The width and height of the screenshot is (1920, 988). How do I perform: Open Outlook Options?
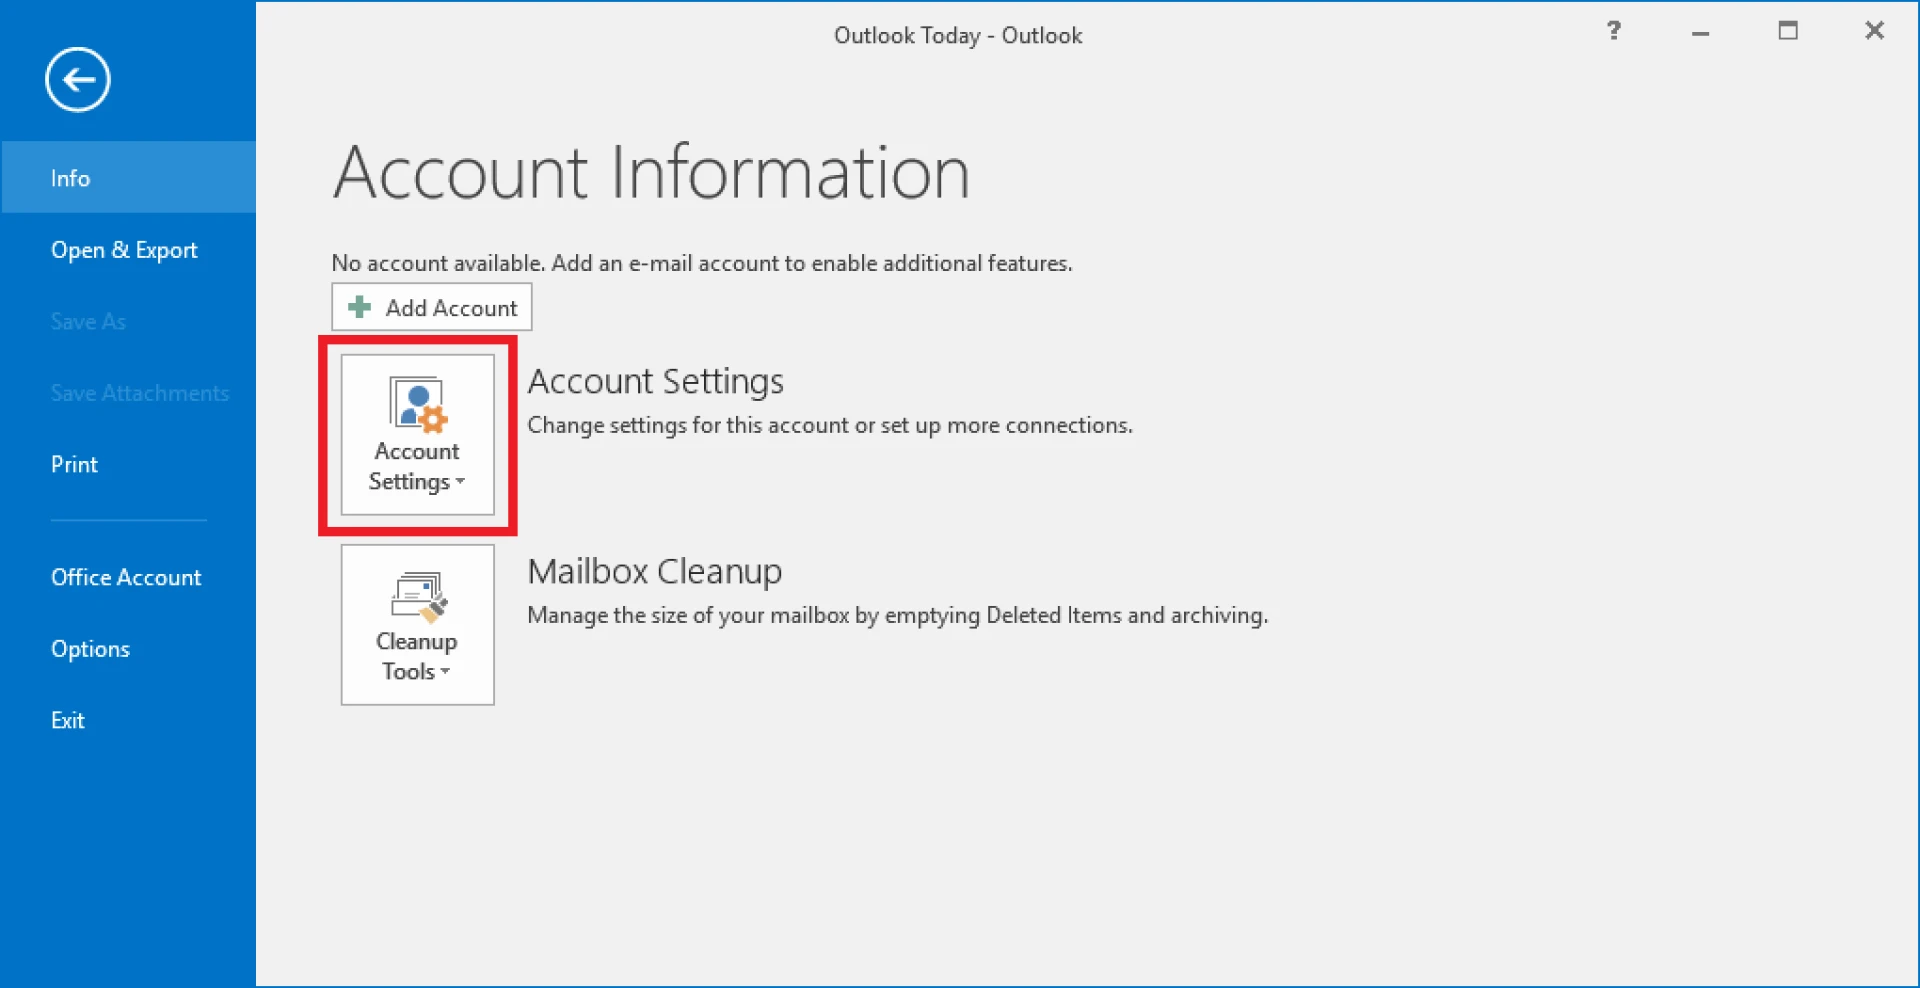coord(90,649)
